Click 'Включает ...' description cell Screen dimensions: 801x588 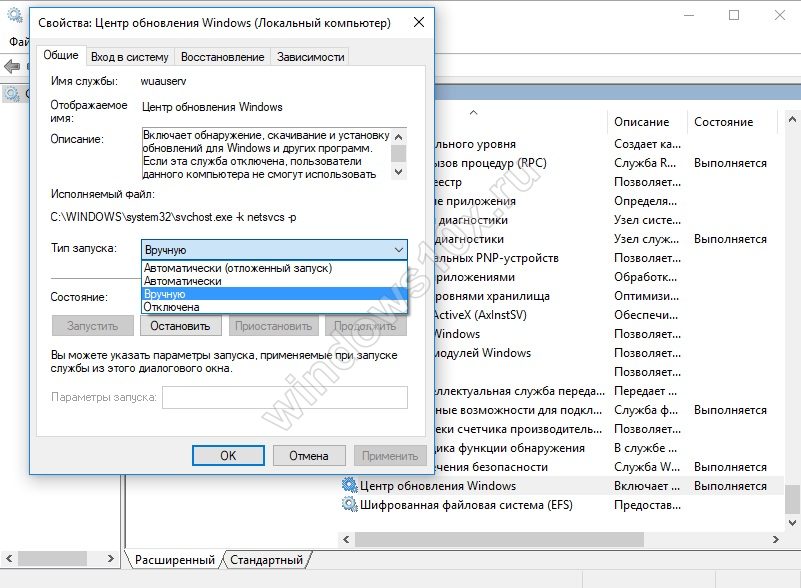(x=647, y=486)
